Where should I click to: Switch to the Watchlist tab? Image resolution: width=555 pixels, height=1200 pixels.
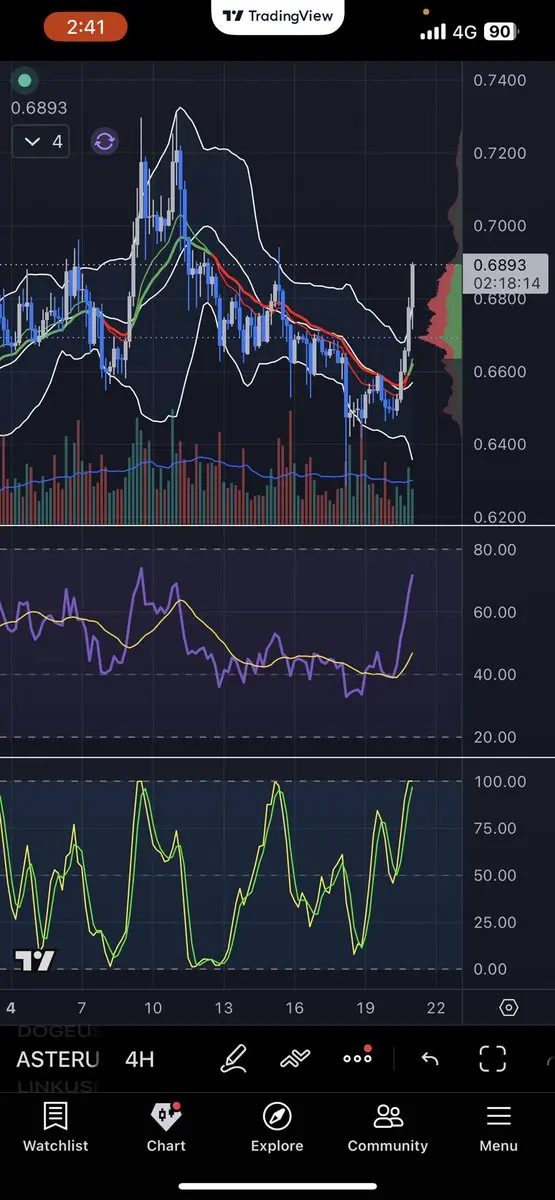56,1127
